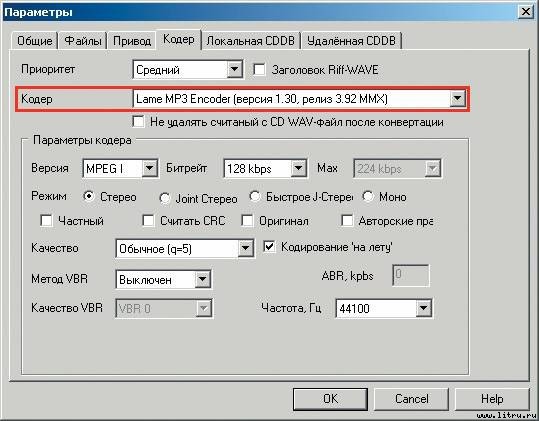Open the Файлы tab
Screen dimensions: 539x421
(x=83, y=41)
